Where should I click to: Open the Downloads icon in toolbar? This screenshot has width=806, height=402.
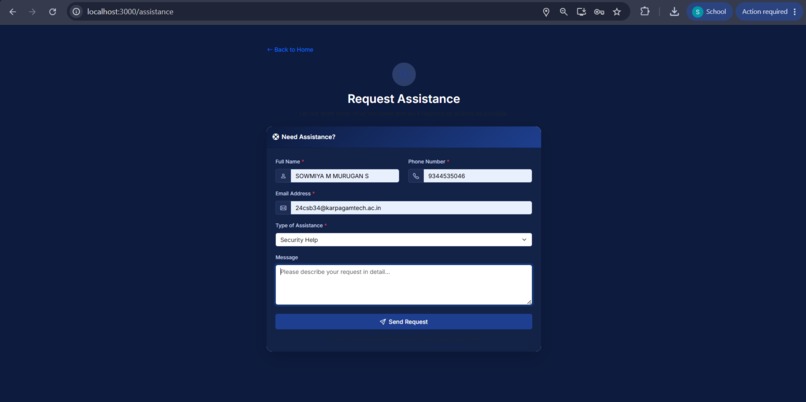(674, 12)
